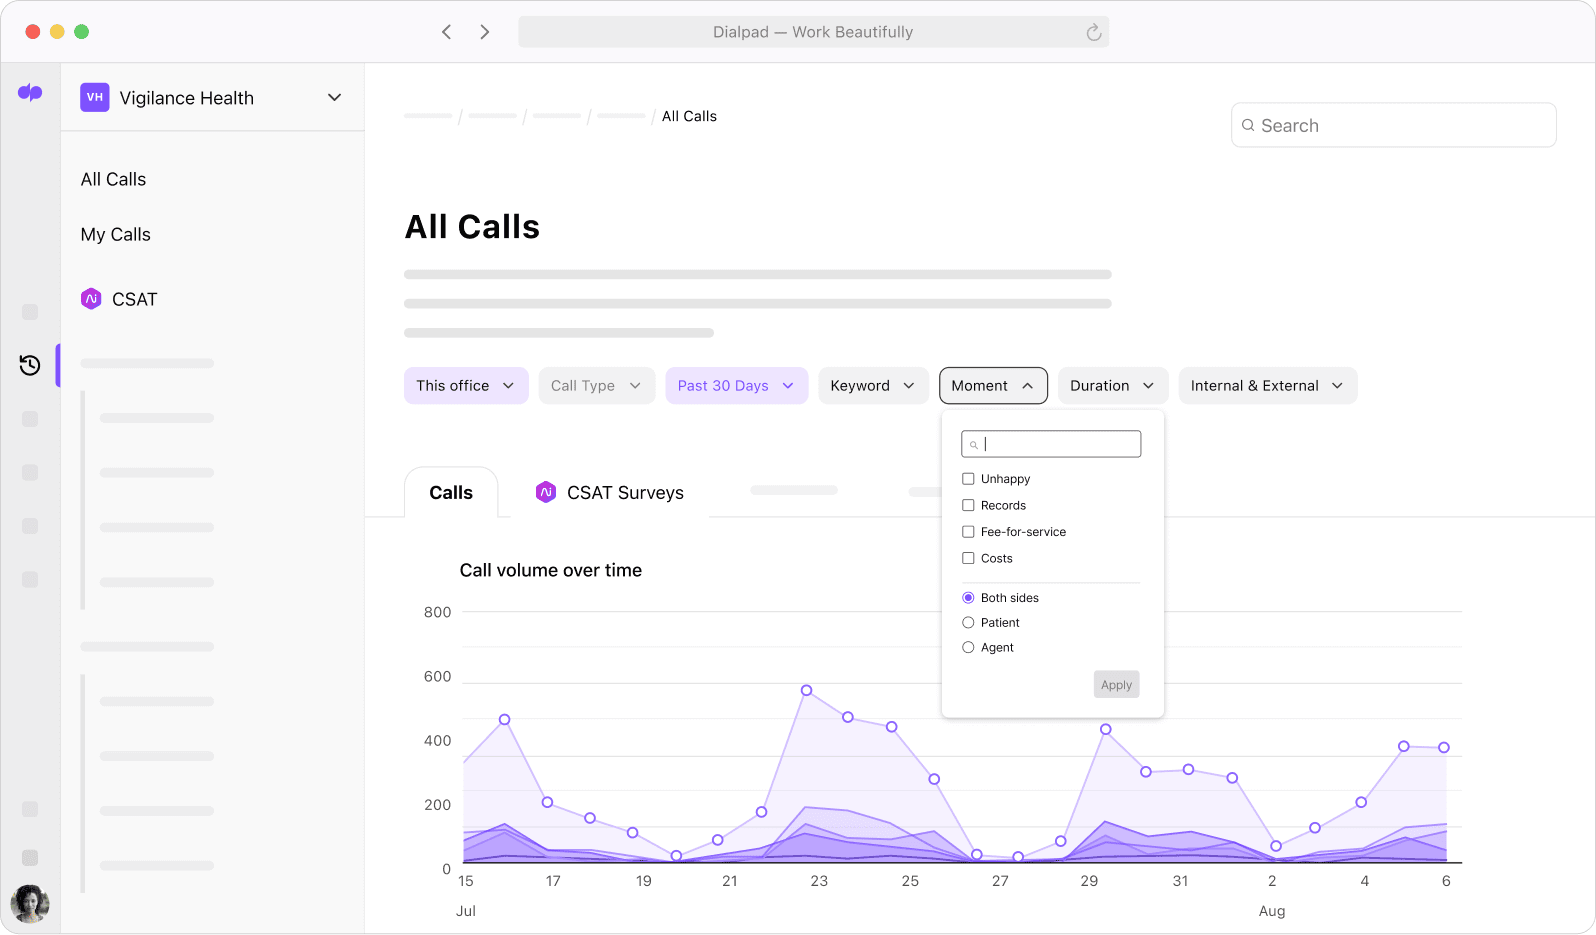Check the Costs moment checkbox
Viewport: 1596px width, 935px height.
[x=968, y=558]
